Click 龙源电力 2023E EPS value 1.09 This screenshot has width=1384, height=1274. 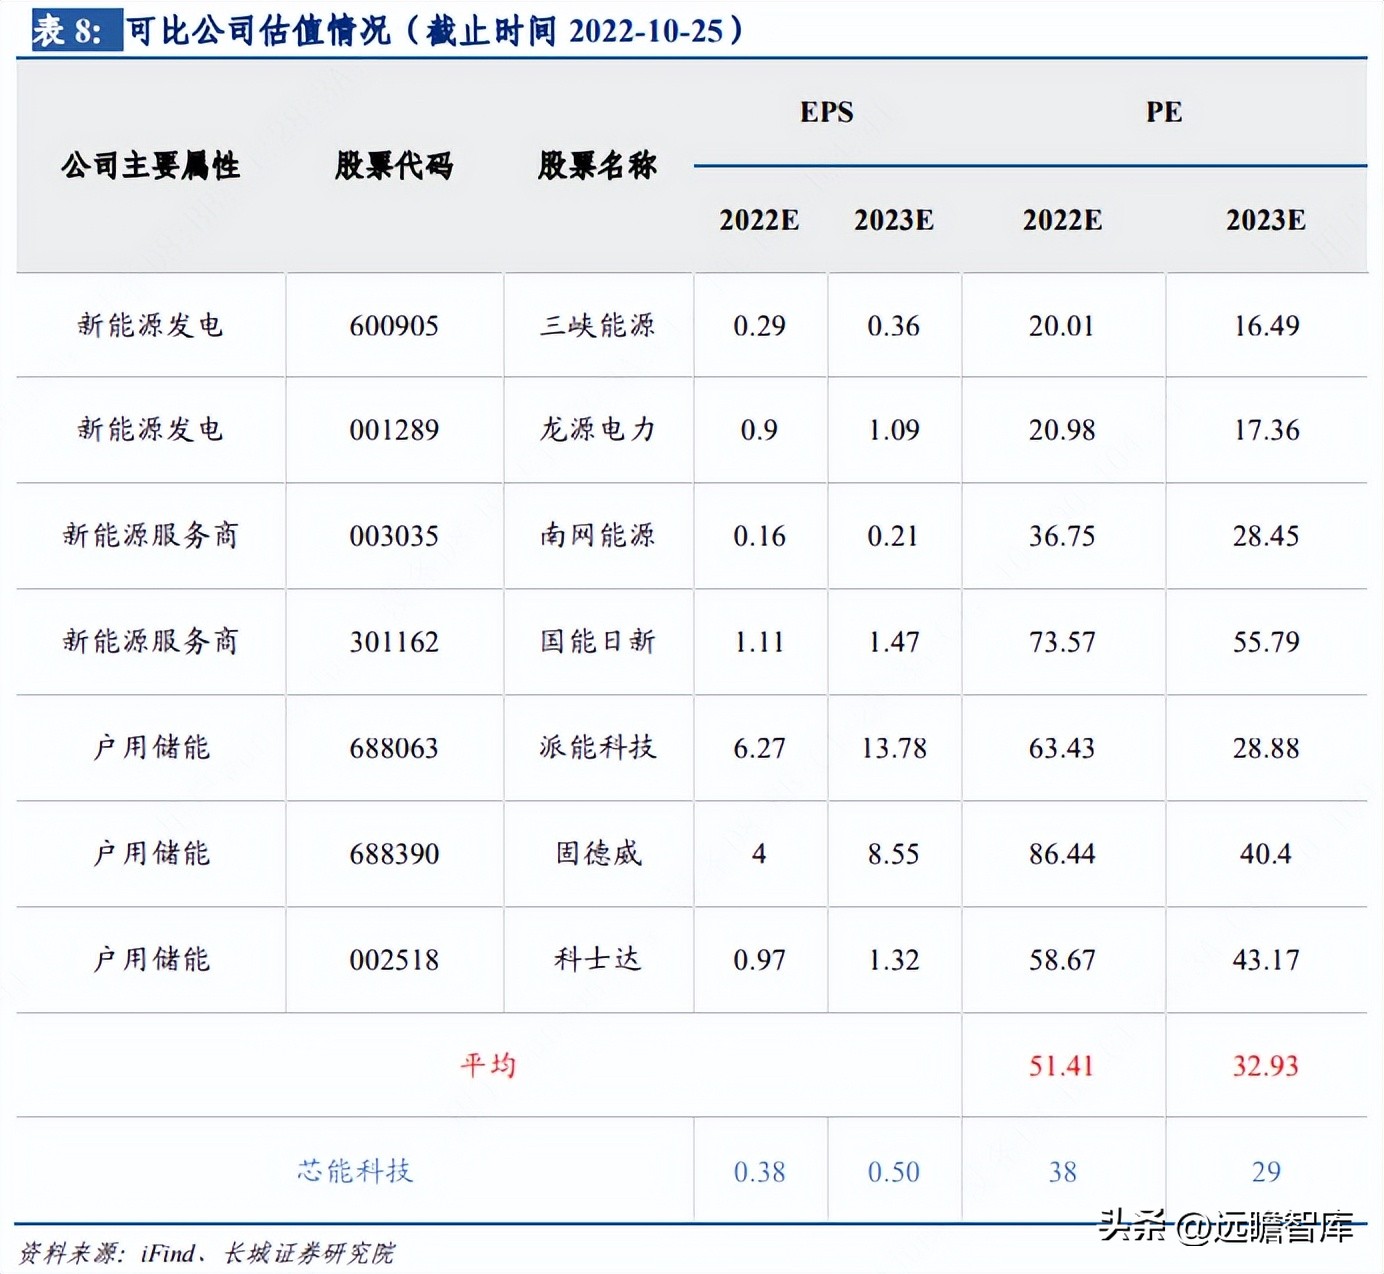click(x=894, y=430)
